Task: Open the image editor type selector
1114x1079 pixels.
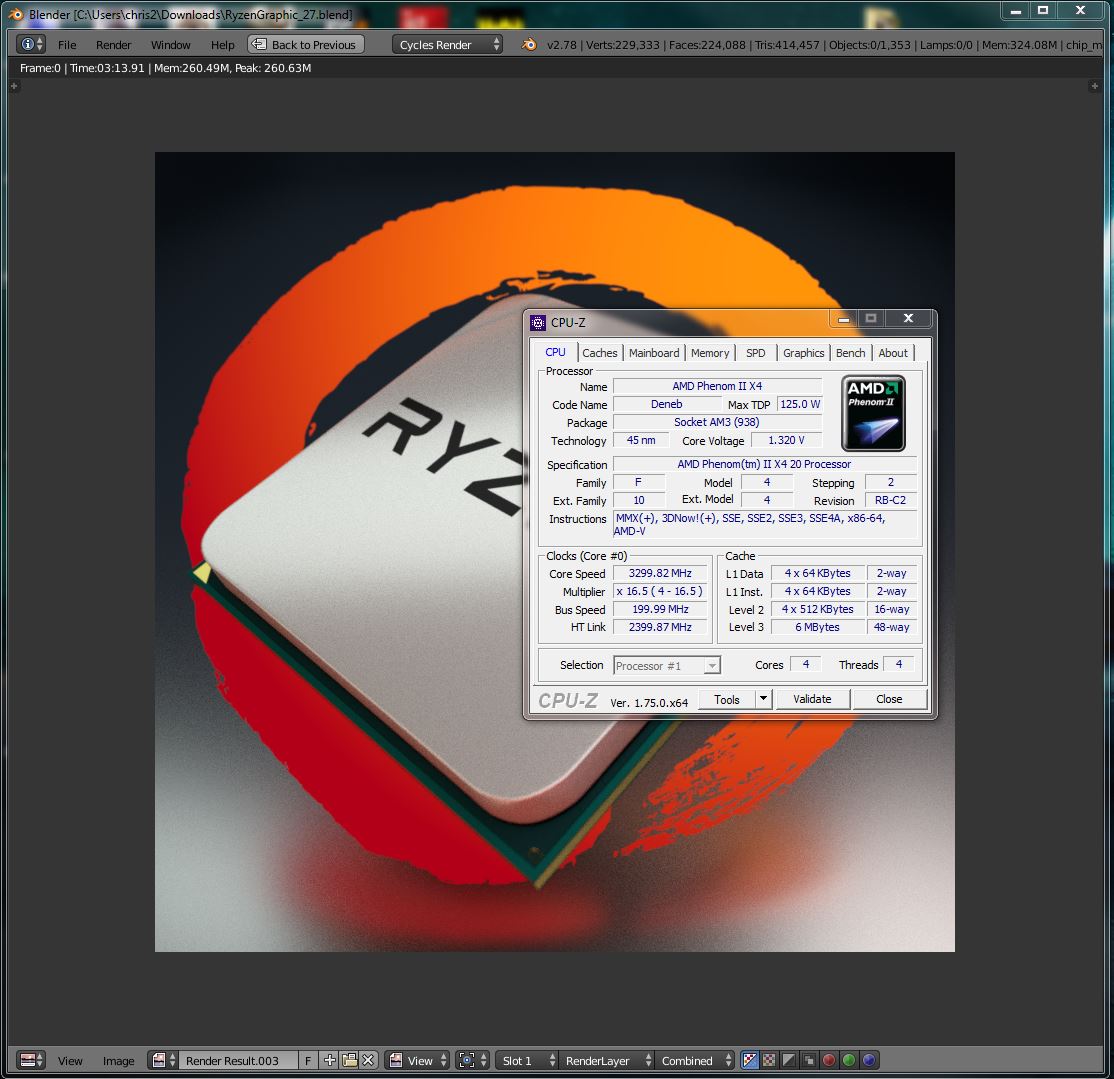Action: [x=31, y=1061]
